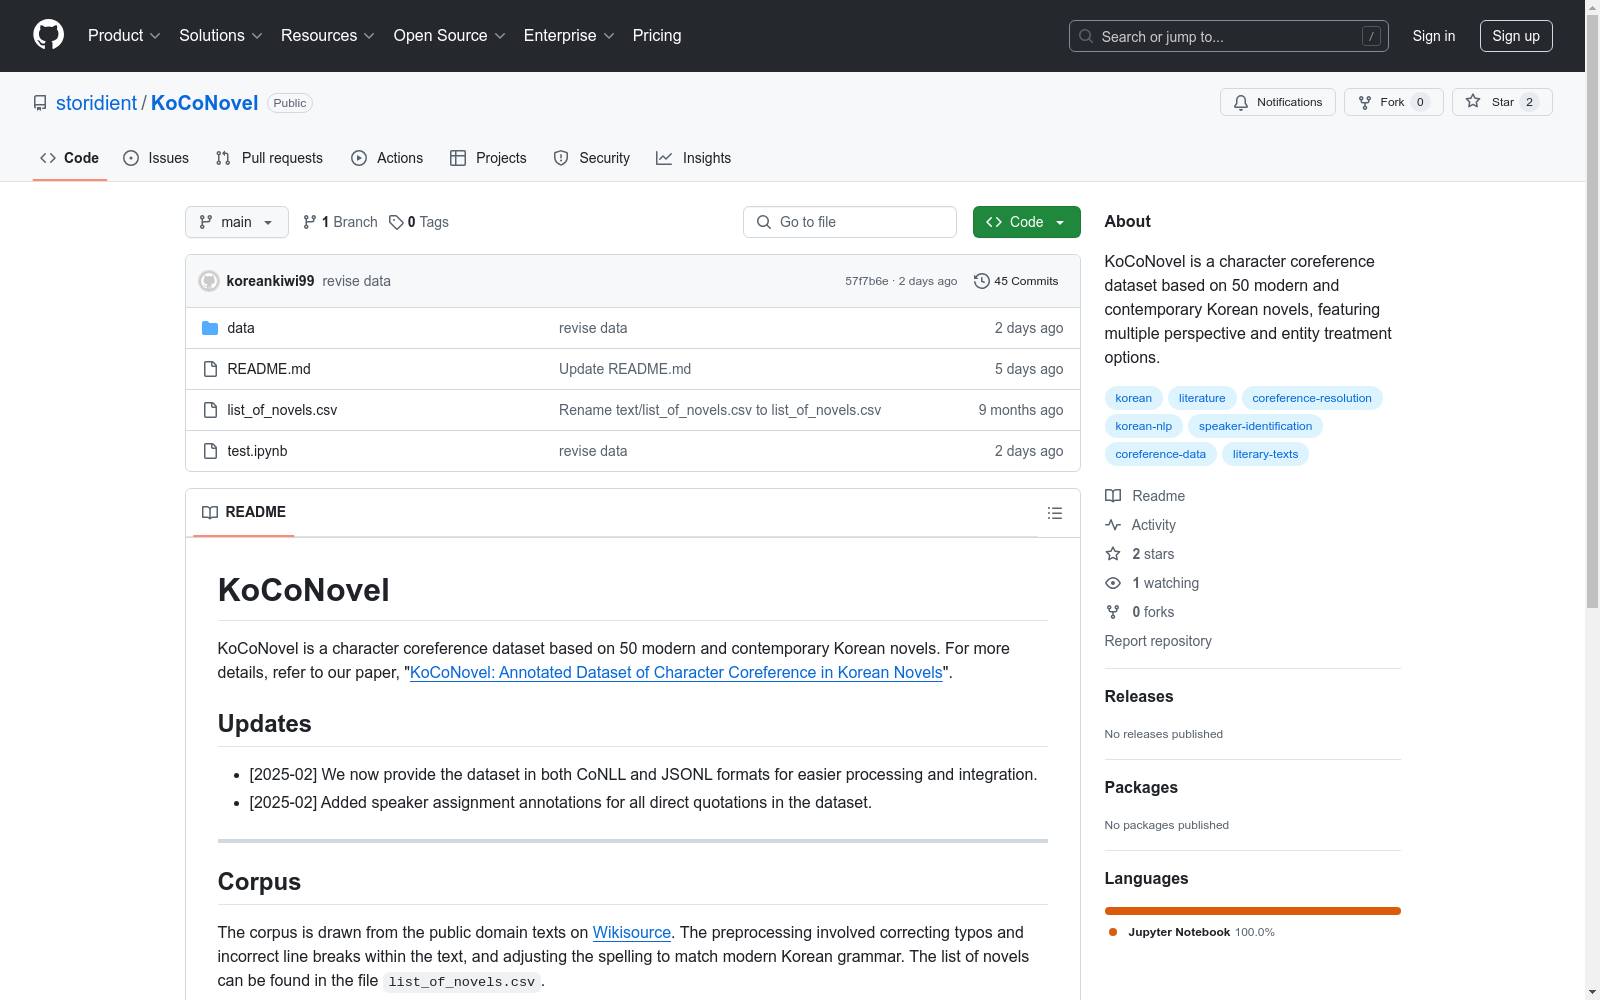The height and width of the screenshot is (1000, 1600).
Task: Click the README.md file icon
Action: click(x=210, y=369)
